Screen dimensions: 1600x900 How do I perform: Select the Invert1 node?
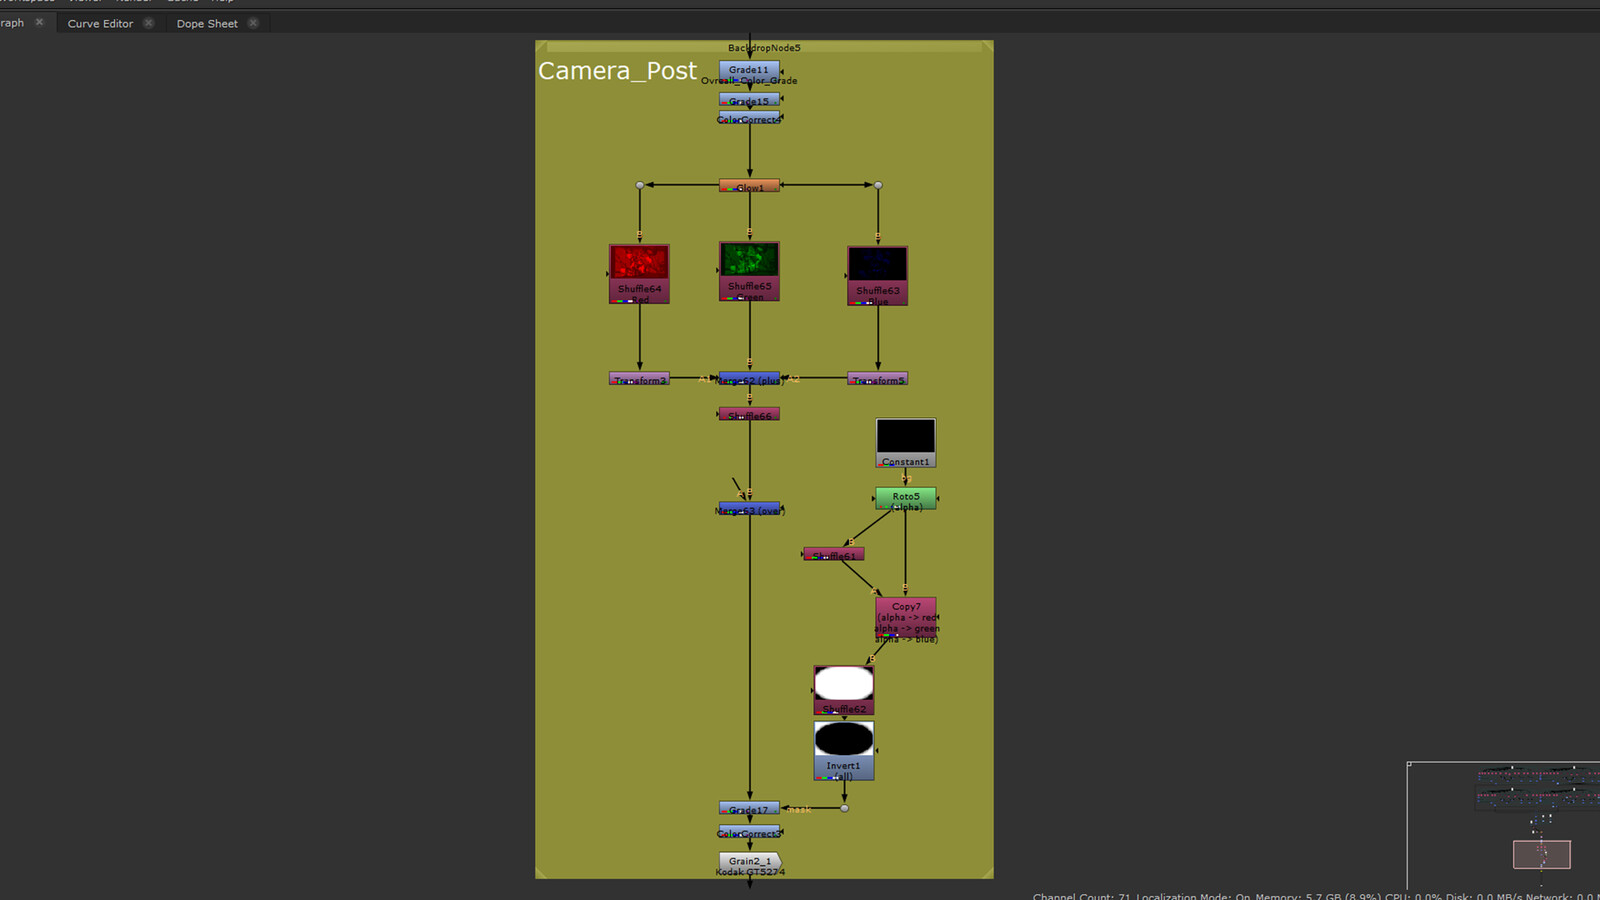pyautogui.click(x=844, y=751)
